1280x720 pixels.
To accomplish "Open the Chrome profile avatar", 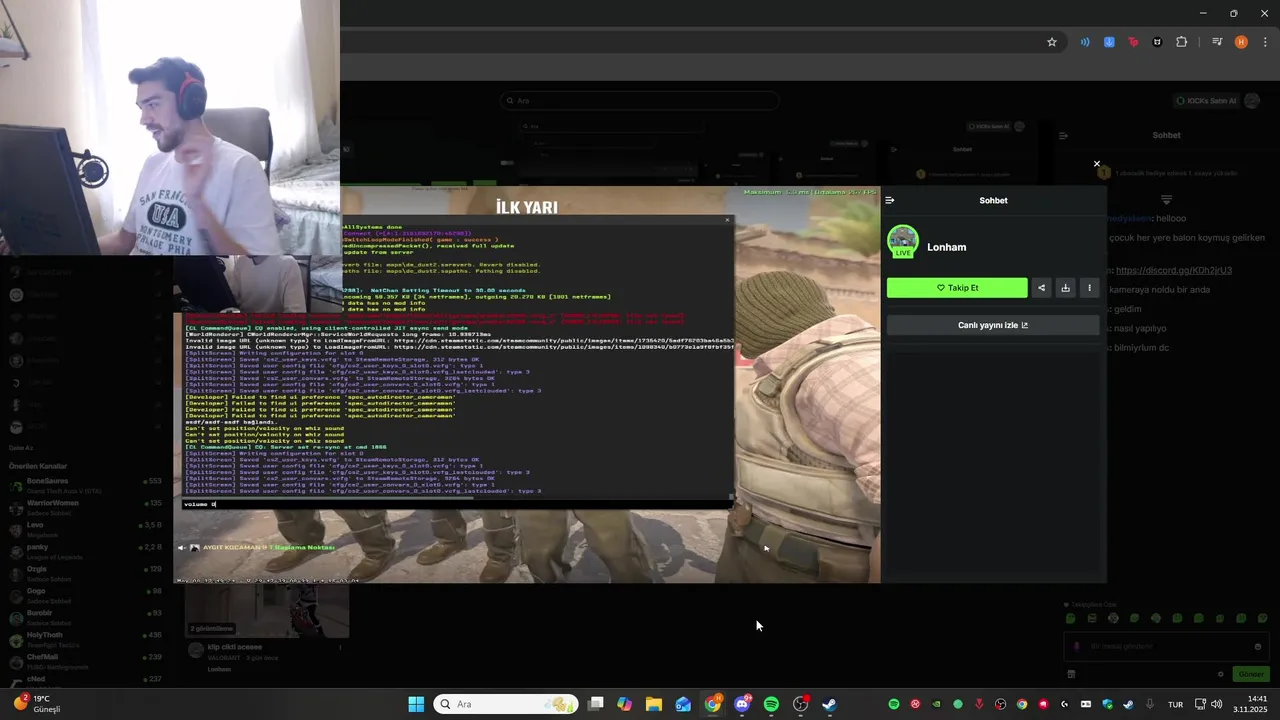I will [1241, 42].
